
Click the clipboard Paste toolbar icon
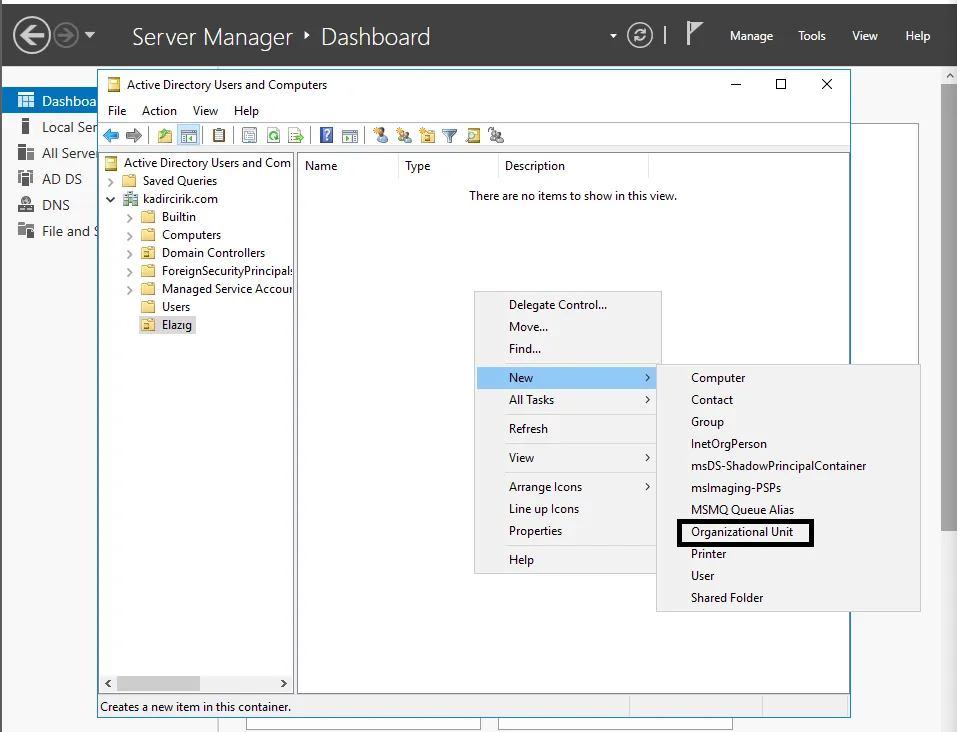point(218,136)
